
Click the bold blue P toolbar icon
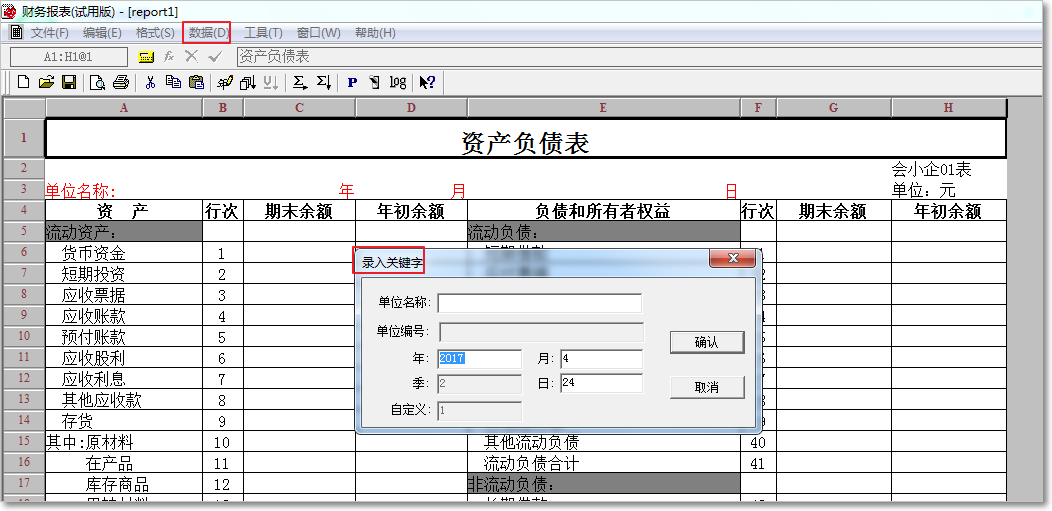[x=352, y=82]
